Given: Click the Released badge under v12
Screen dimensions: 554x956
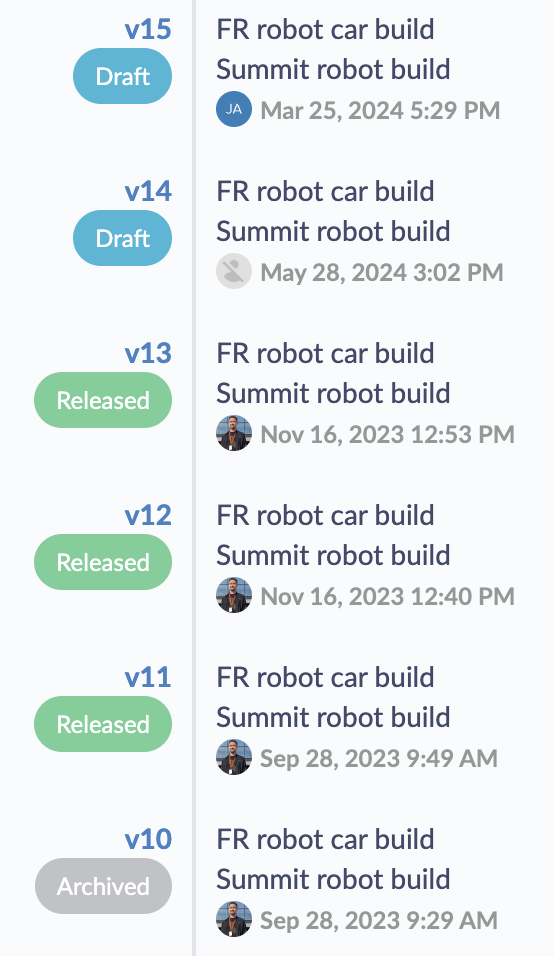Looking at the screenshot, I should point(103,563).
